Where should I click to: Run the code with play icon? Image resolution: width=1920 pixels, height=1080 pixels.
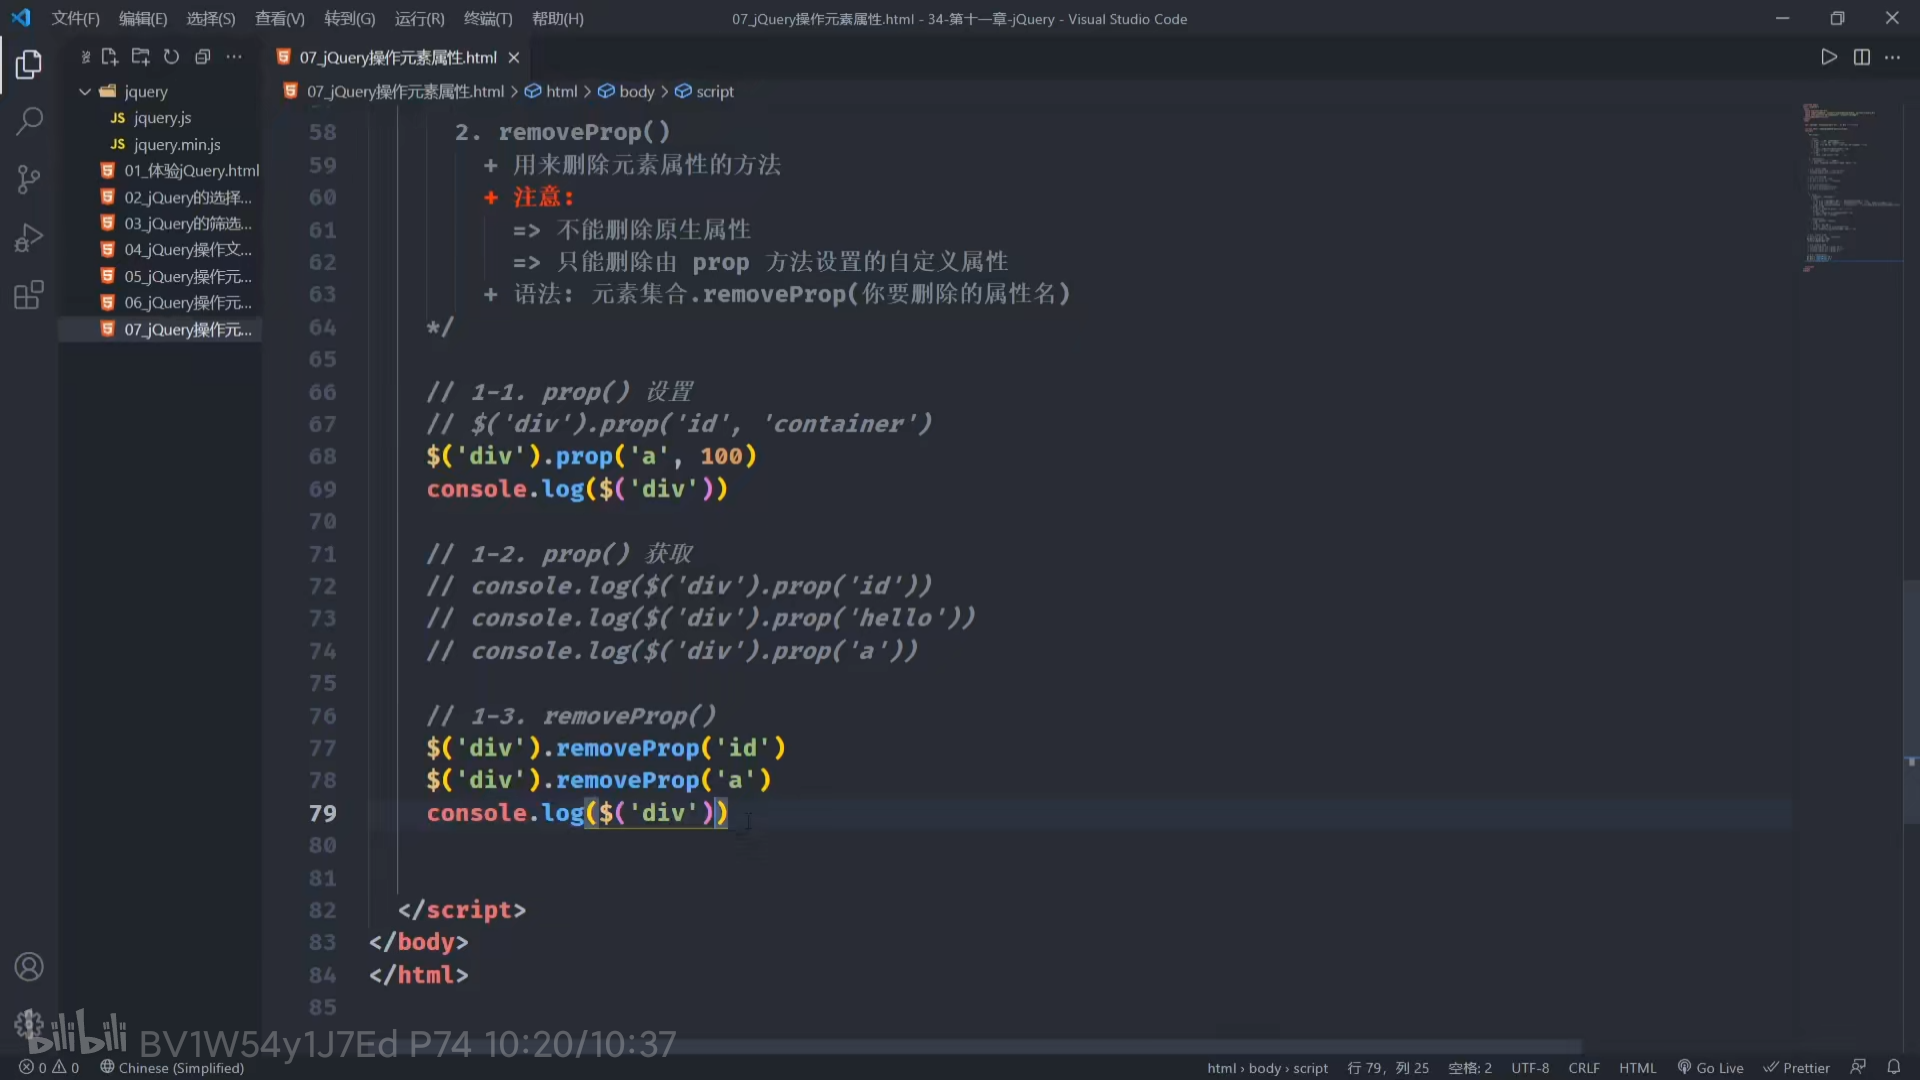(x=1828, y=57)
